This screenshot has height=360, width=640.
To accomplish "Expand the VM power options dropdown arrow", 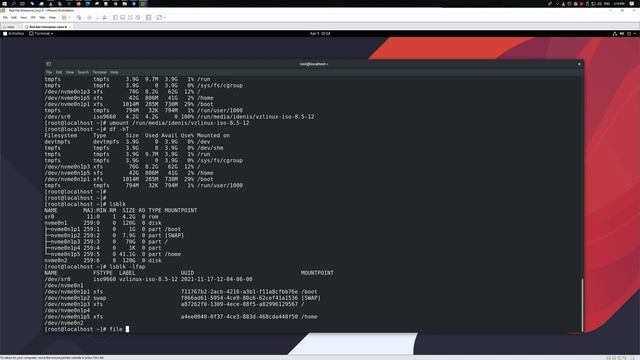I will tap(69, 18).
